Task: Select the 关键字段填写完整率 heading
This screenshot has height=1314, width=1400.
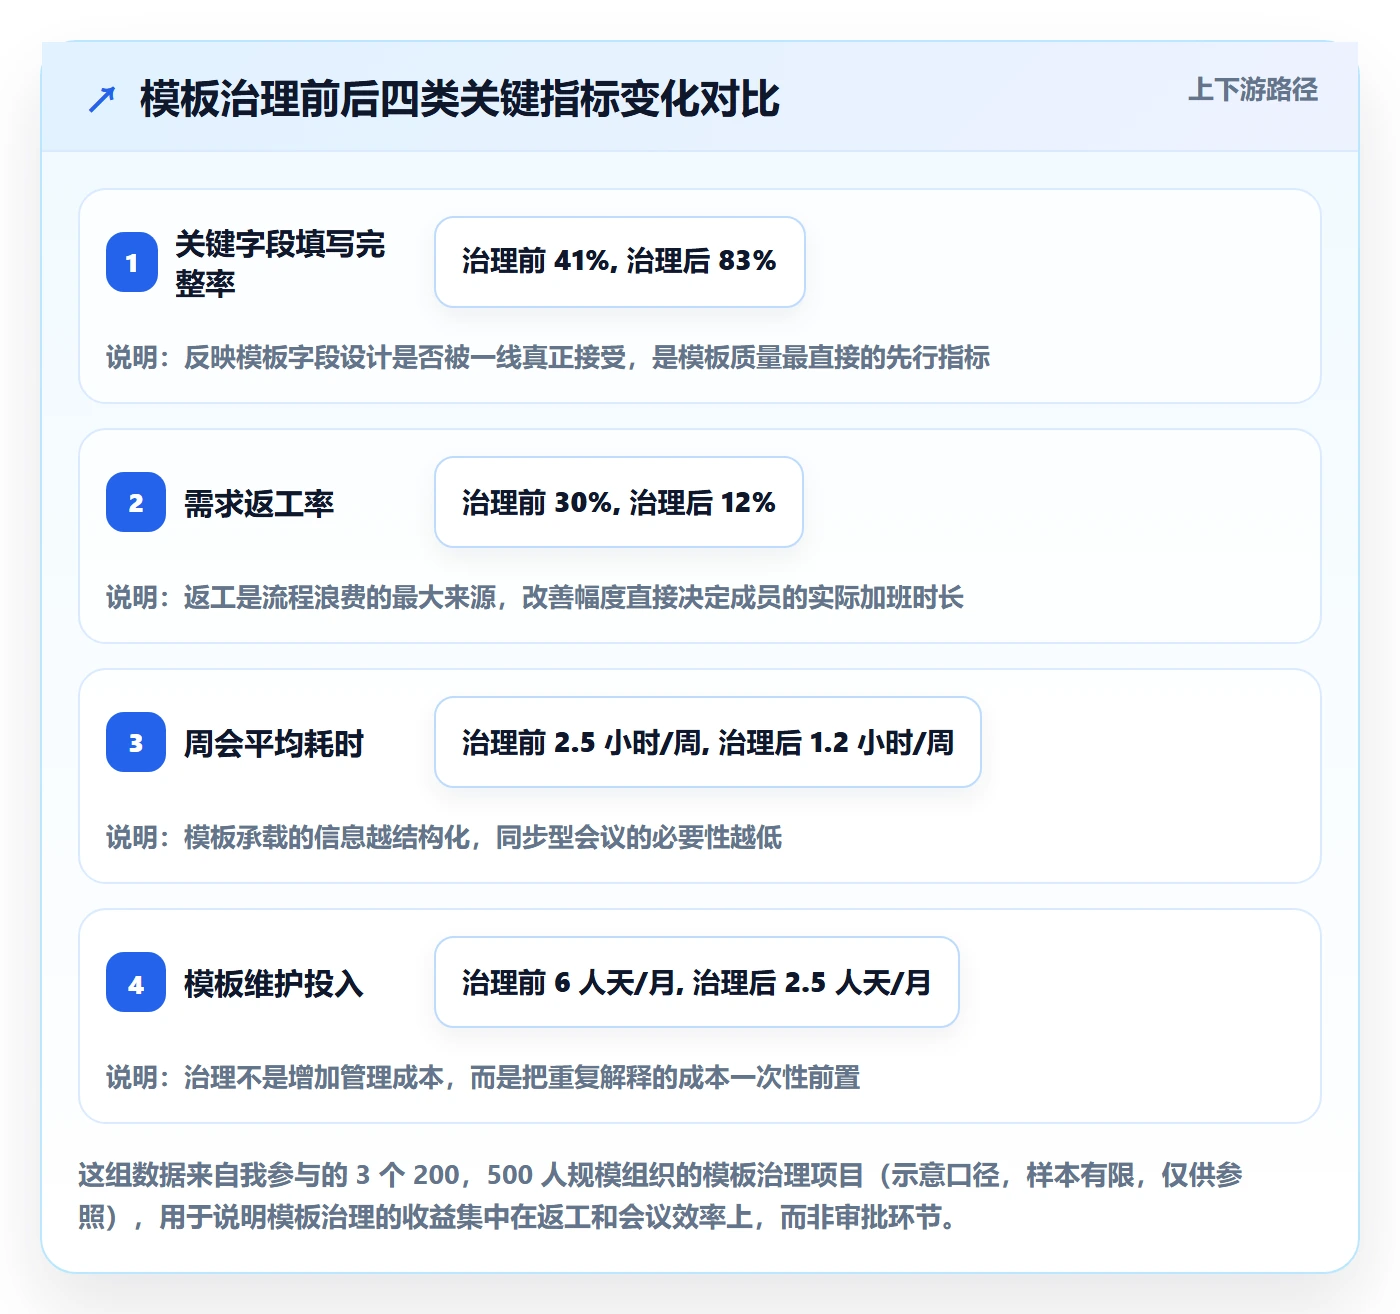Action: click(280, 263)
